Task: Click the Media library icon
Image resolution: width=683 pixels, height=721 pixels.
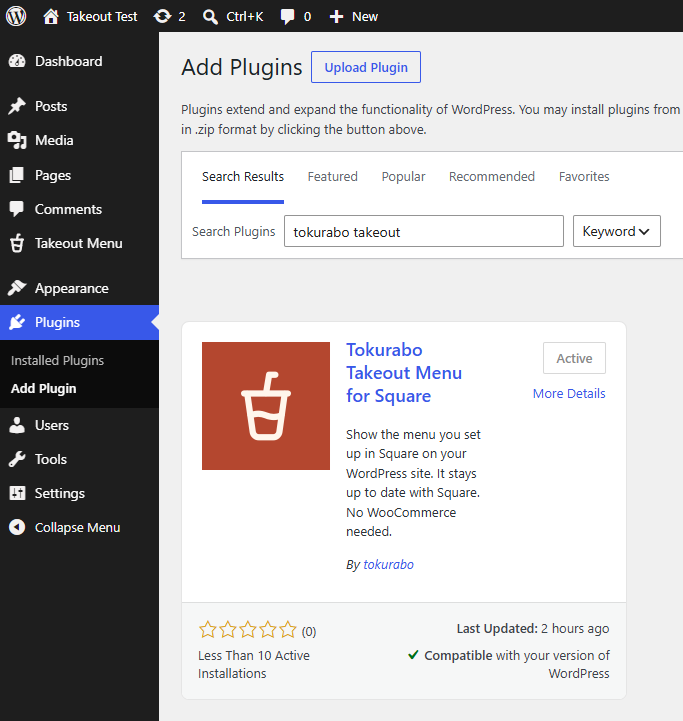Action: point(17,140)
